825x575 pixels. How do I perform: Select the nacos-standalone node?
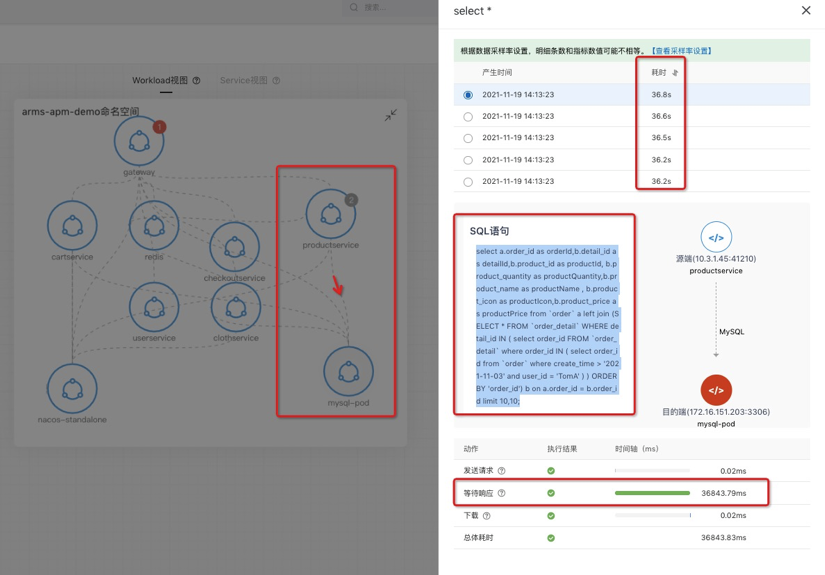pos(72,388)
